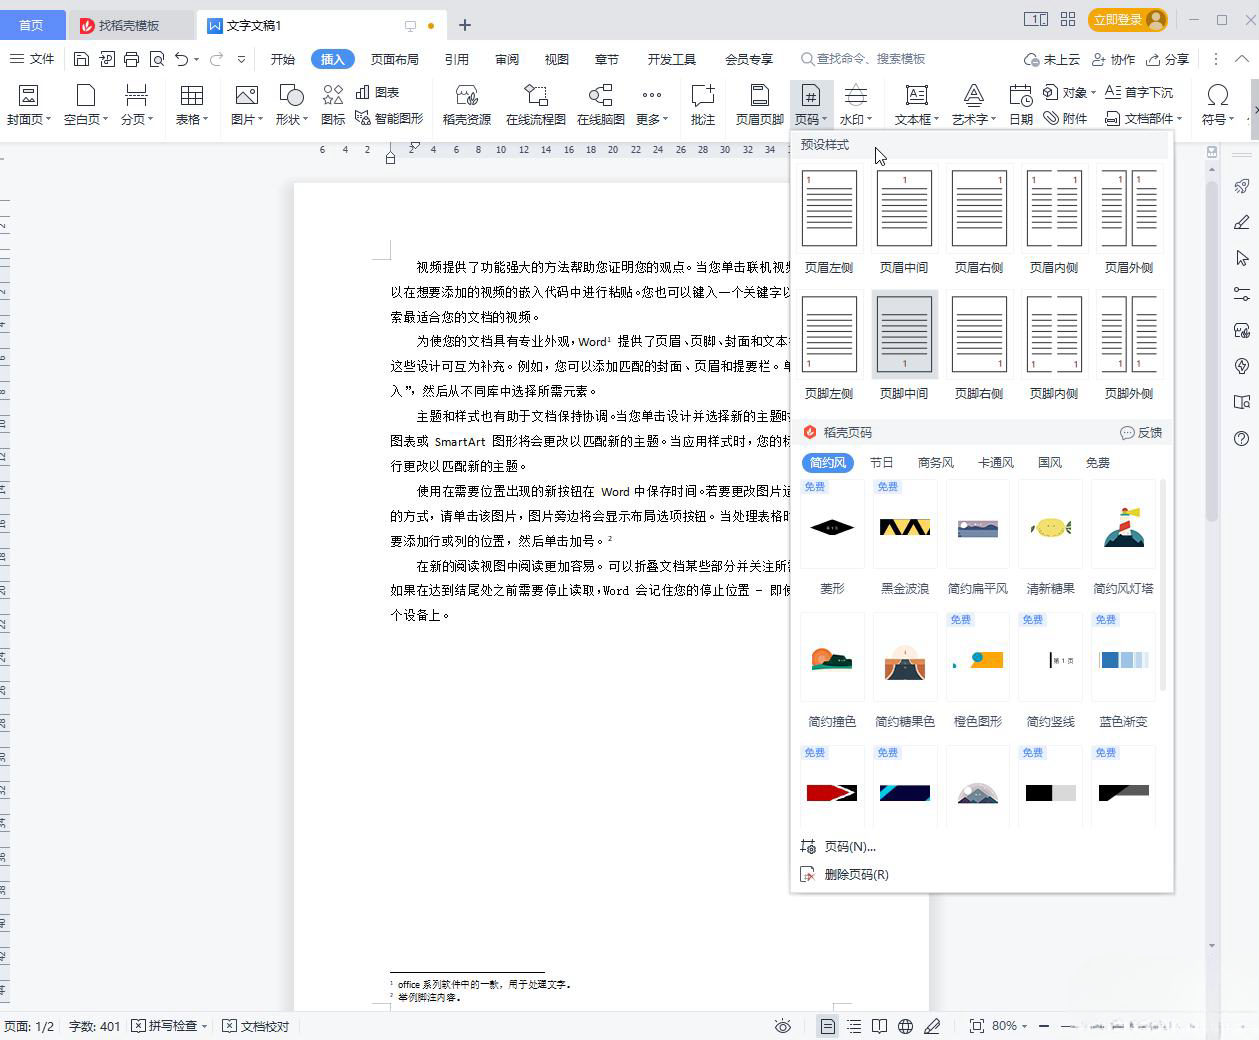Switch to page layout view in status bar
Viewport: 1259px width, 1040px height.
pyautogui.click(x=828, y=1026)
